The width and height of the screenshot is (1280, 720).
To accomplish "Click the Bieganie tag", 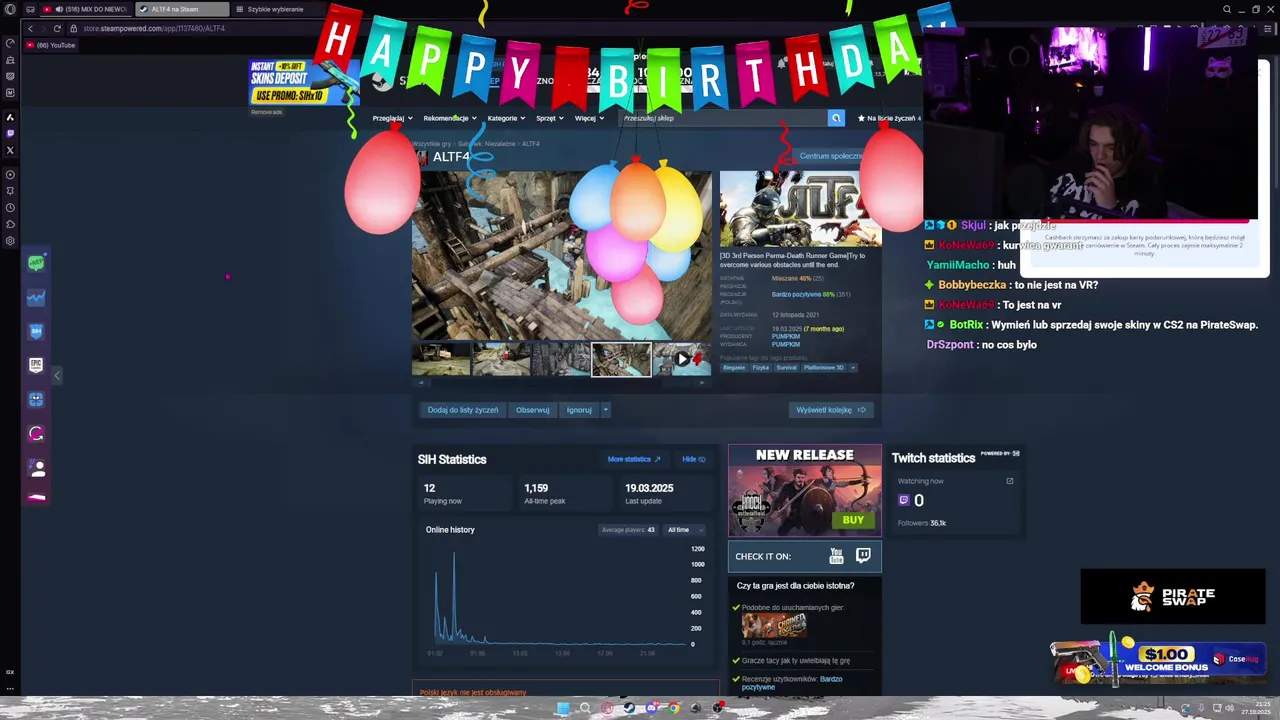I will 734,367.
